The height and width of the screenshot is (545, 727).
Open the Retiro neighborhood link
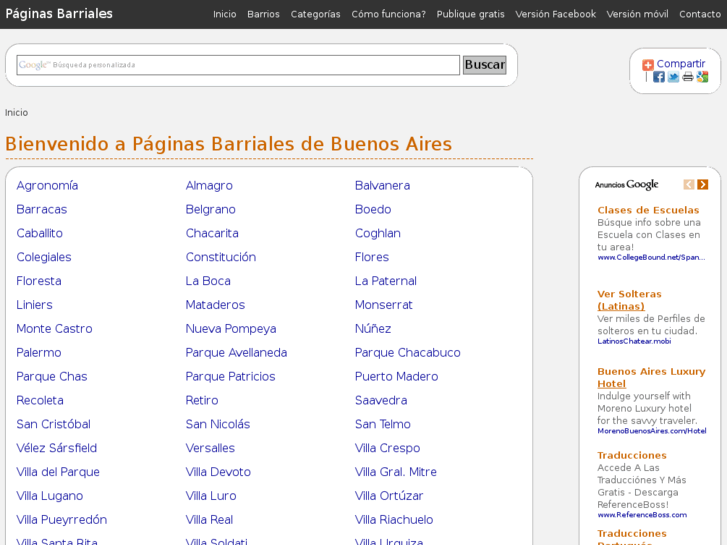pos(202,401)
